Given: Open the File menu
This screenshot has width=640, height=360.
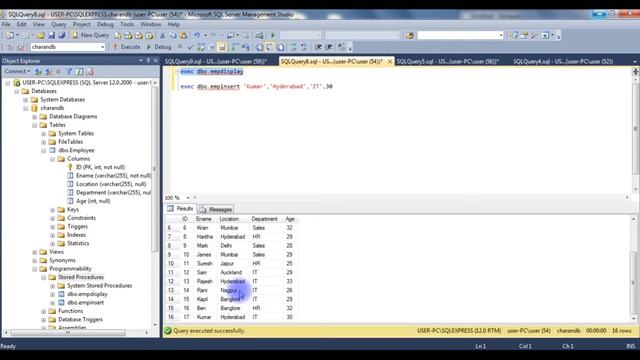Looking at the screenshot, I should click(6, 24).
